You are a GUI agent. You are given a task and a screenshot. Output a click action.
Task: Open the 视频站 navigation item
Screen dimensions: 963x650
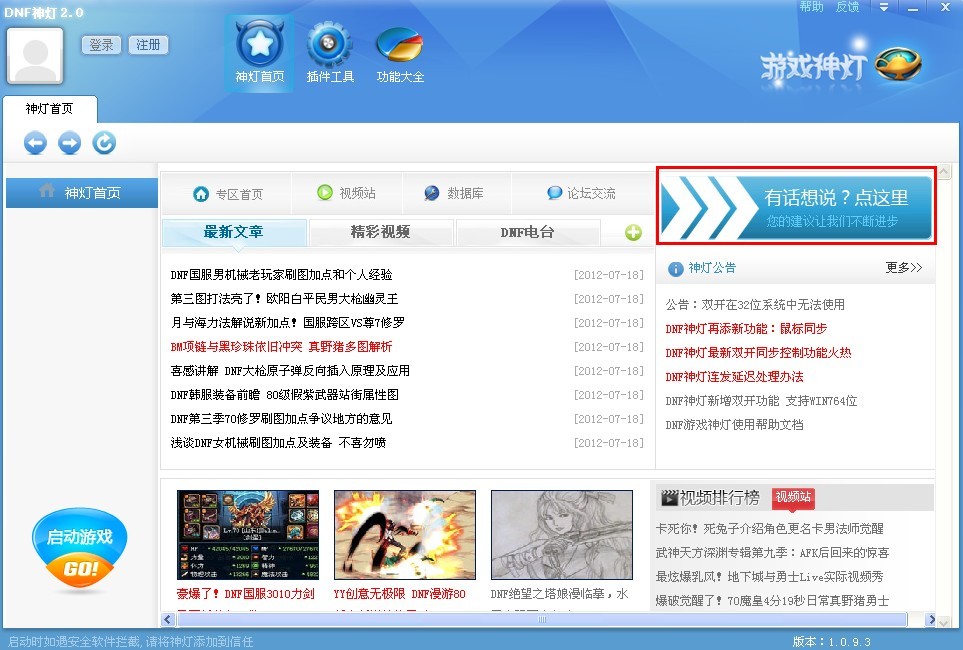coord(346,193)
